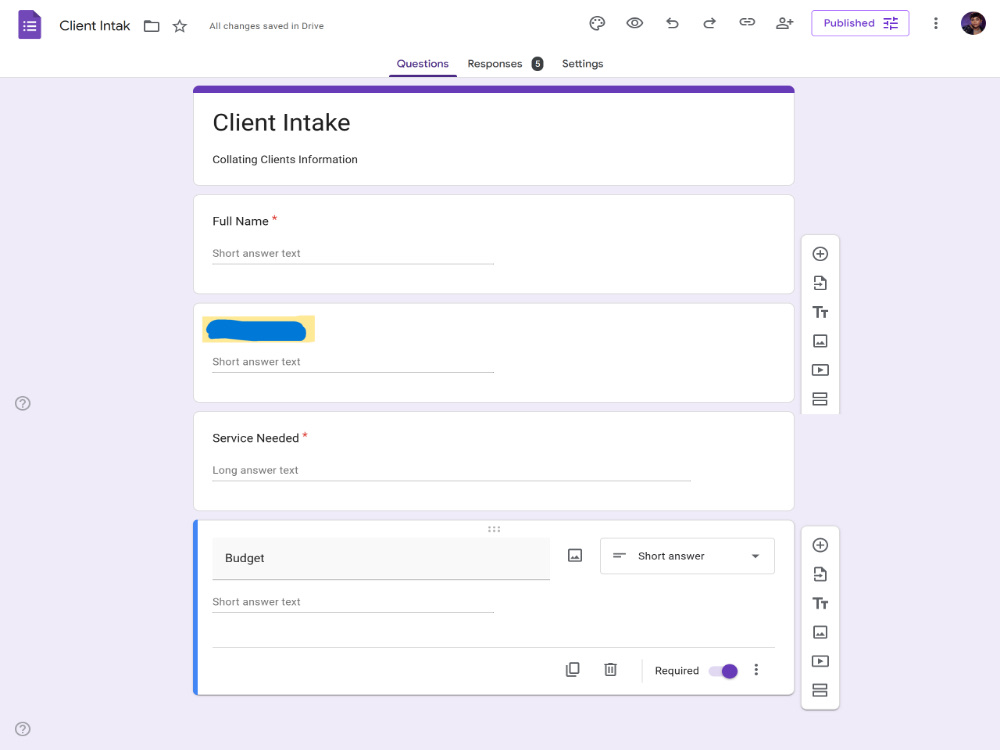
Task: Redo the last change
Action: tap(709, 24)
